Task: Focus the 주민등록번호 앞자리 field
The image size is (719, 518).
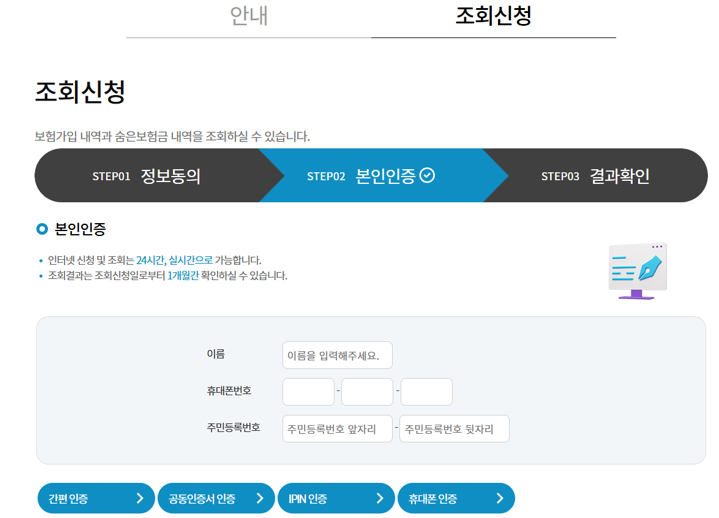Action: [x=337, y=429]
